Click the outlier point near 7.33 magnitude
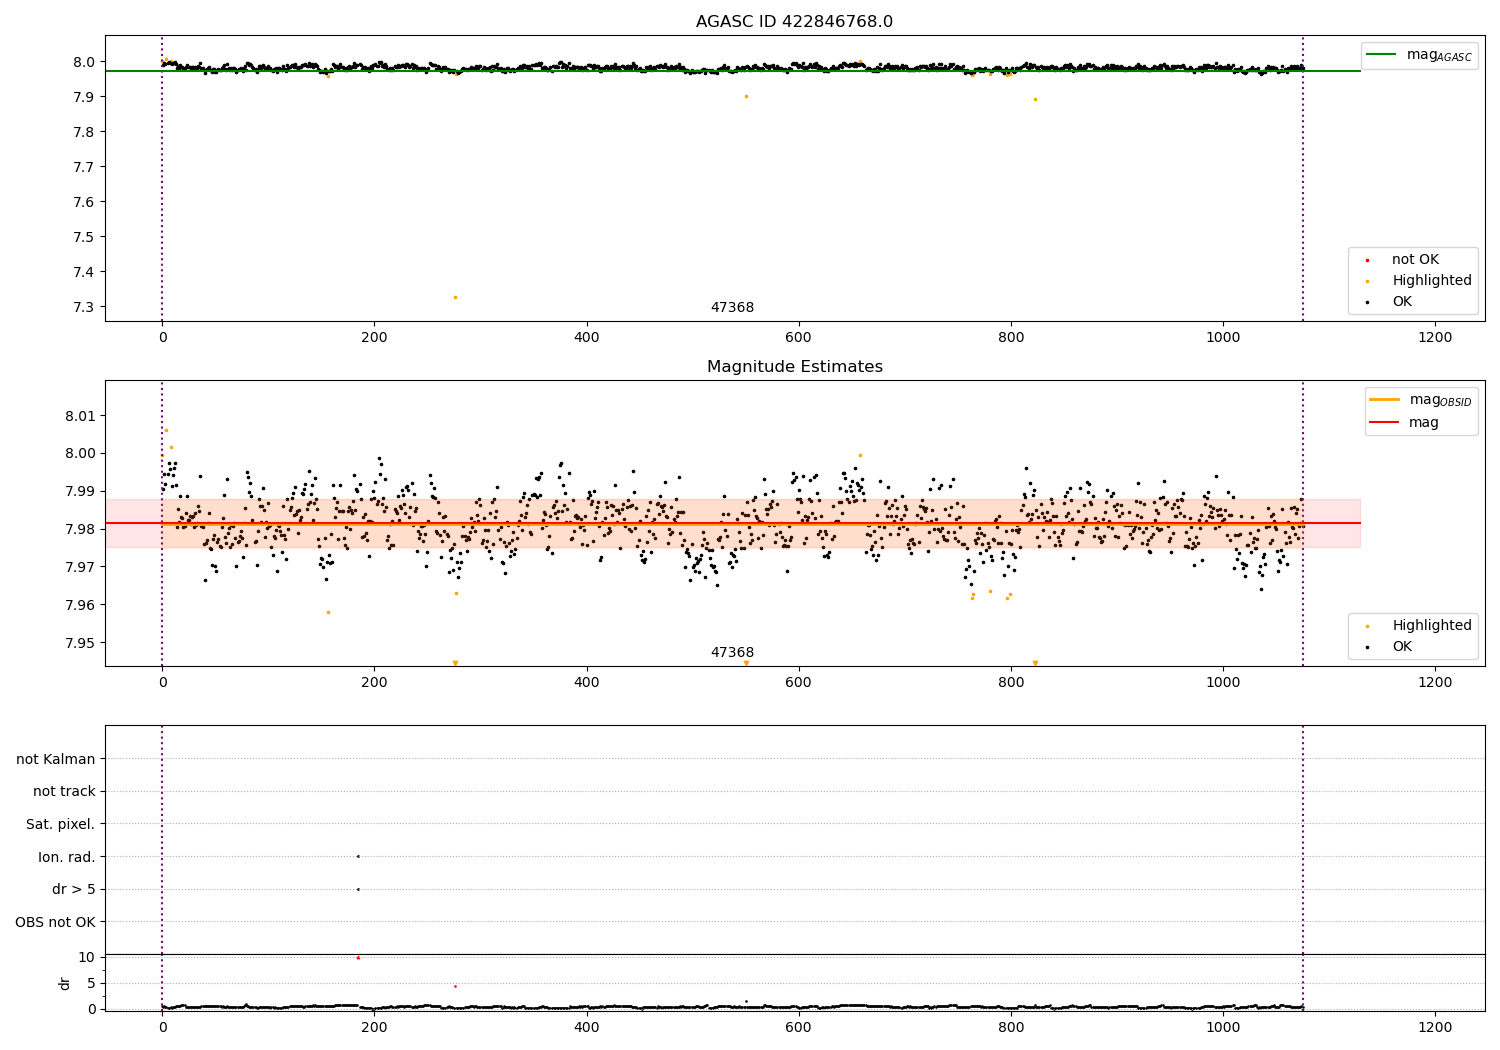Viewport: 1500px width, 1050px height. click(455, 297)
